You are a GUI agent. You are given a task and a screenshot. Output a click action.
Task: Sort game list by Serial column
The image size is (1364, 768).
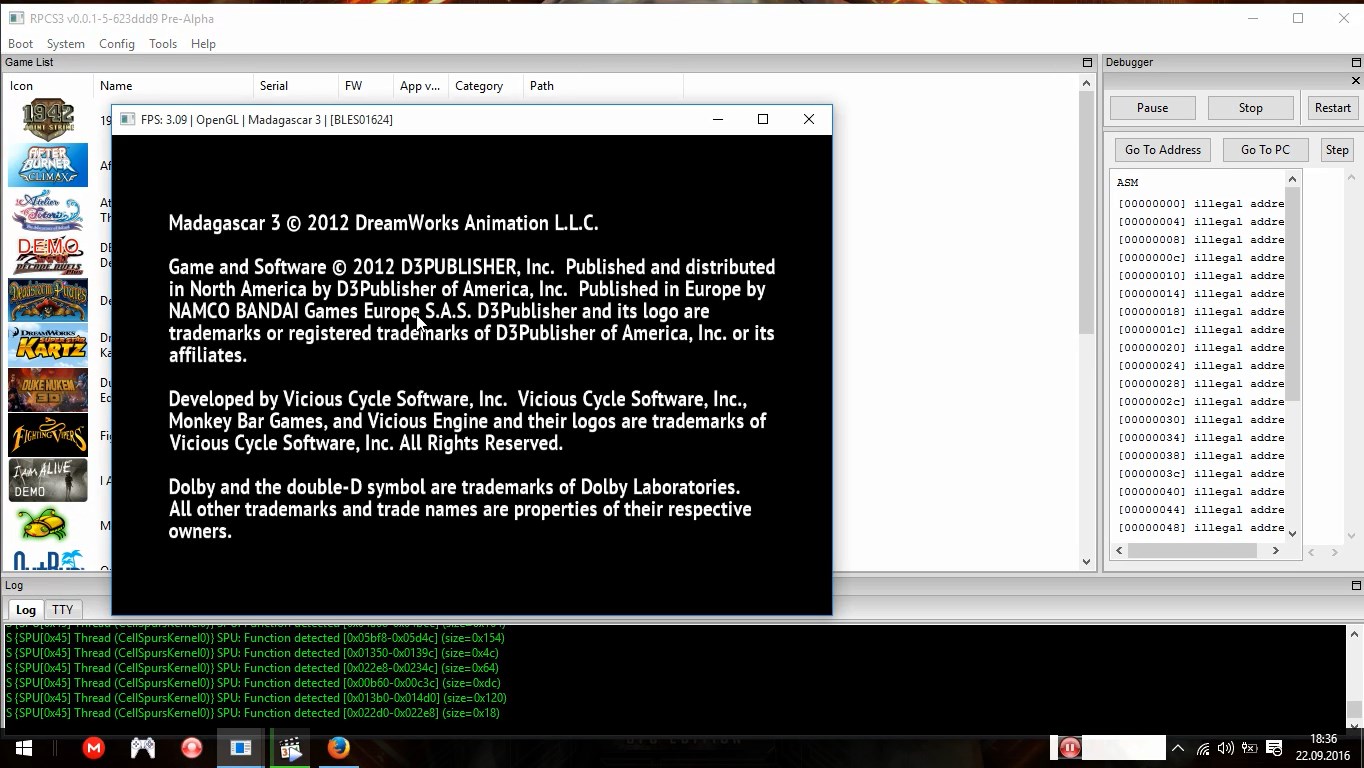tap(274, 86)
